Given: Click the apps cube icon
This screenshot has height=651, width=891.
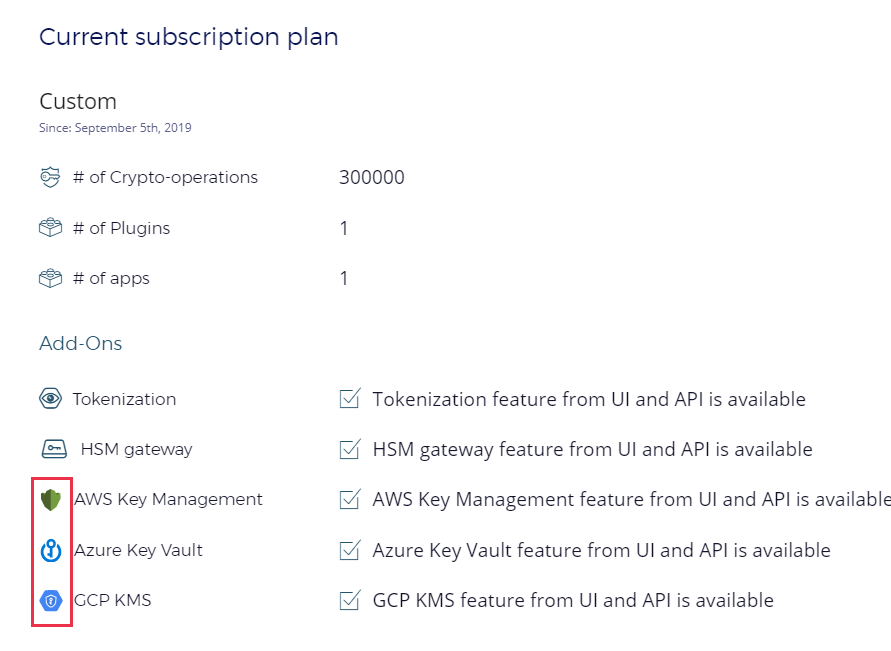Looking at the screenshot, I should point(50,278).
